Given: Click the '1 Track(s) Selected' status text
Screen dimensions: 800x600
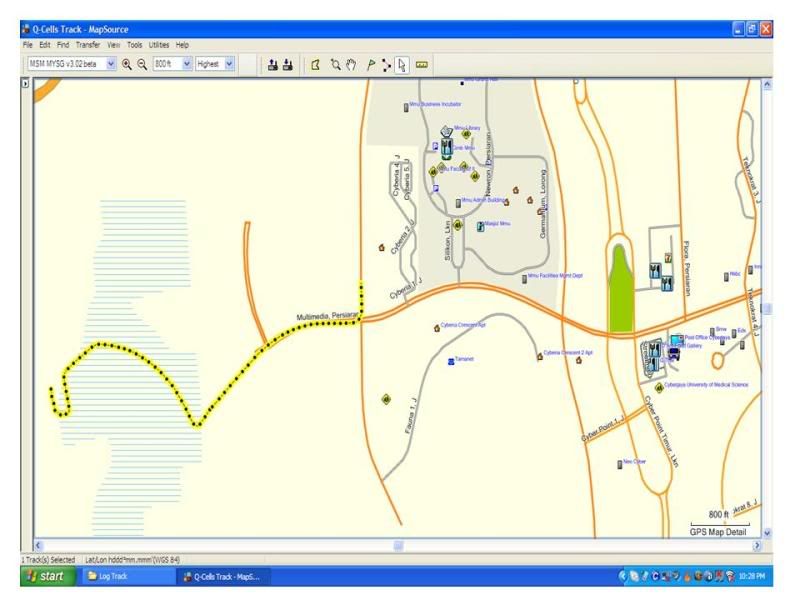Looking at the screenshot, I should pos(48,560).
